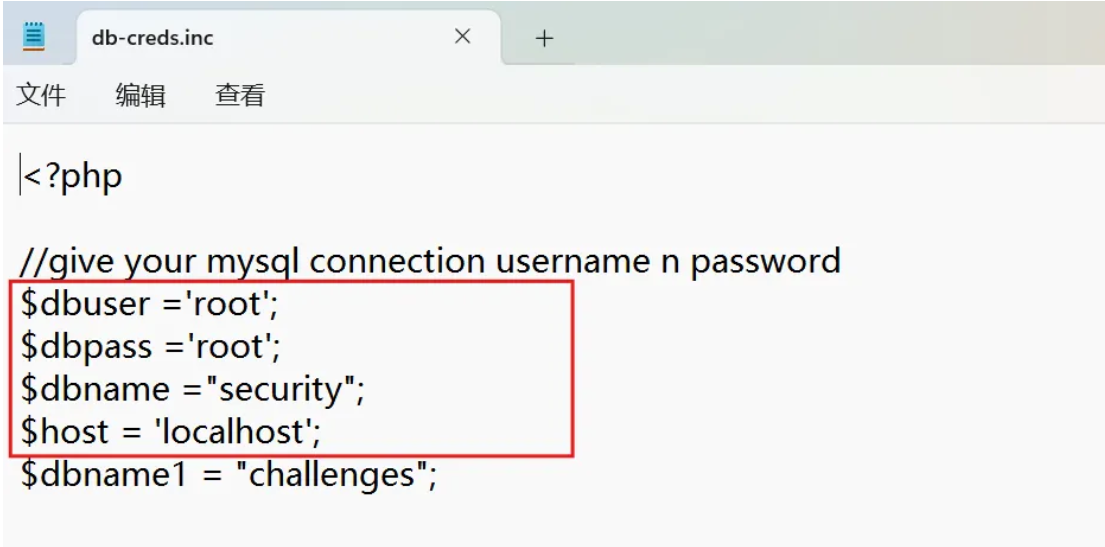
Task: Place cursor in the $dbpass variable
Action: (x=87, y=346)
